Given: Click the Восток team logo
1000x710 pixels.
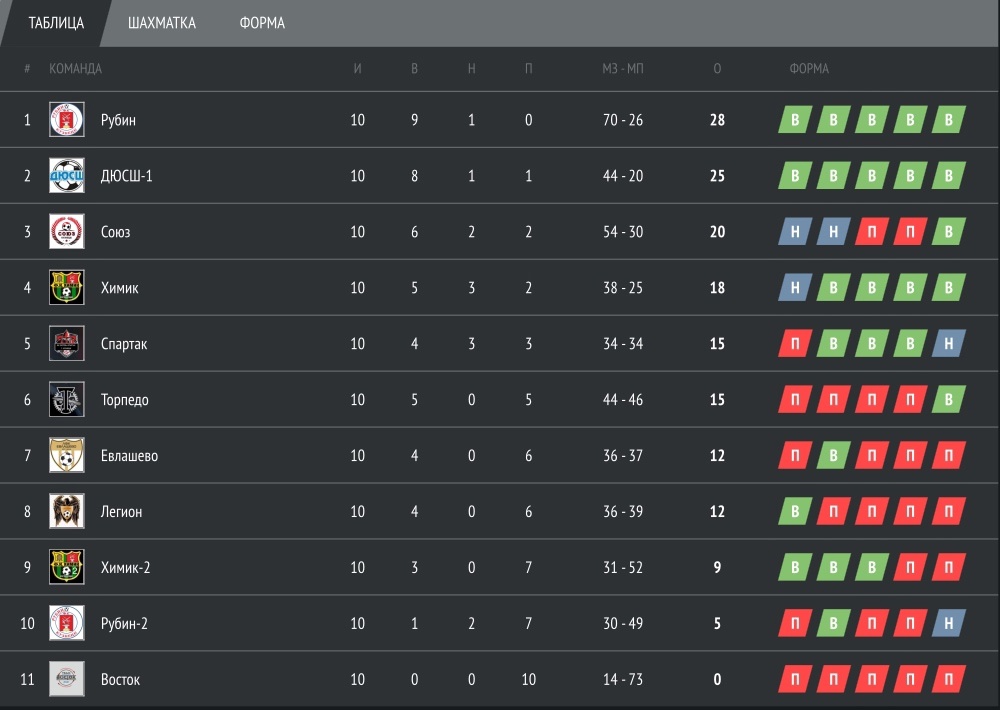Looking at the screenshot, I should (x=67, y=679).
